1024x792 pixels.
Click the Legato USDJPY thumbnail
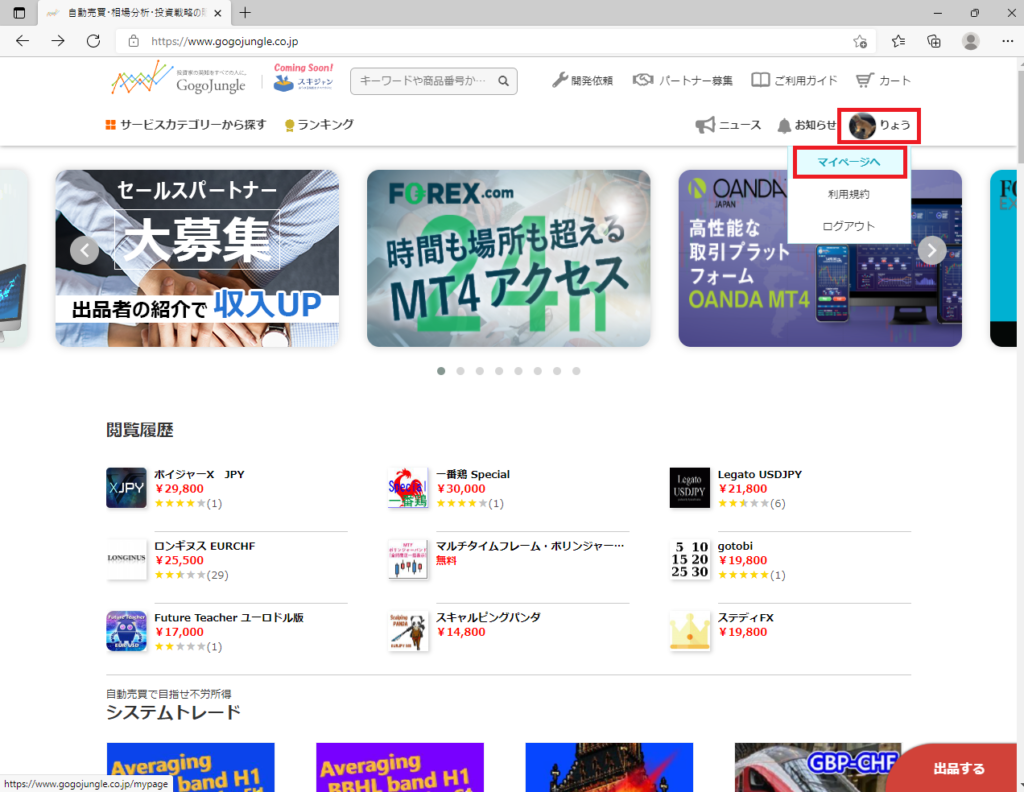coord(690,488)
